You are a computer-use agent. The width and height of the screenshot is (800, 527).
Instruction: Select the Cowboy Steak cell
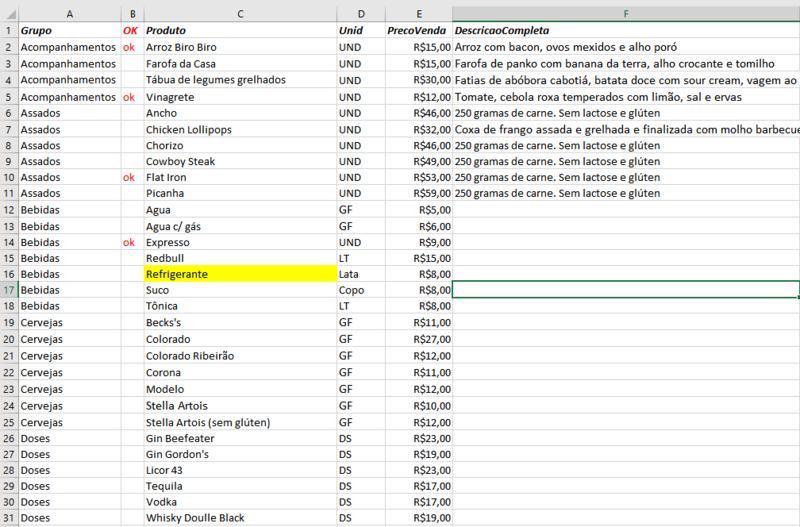(x=240, y=161)
